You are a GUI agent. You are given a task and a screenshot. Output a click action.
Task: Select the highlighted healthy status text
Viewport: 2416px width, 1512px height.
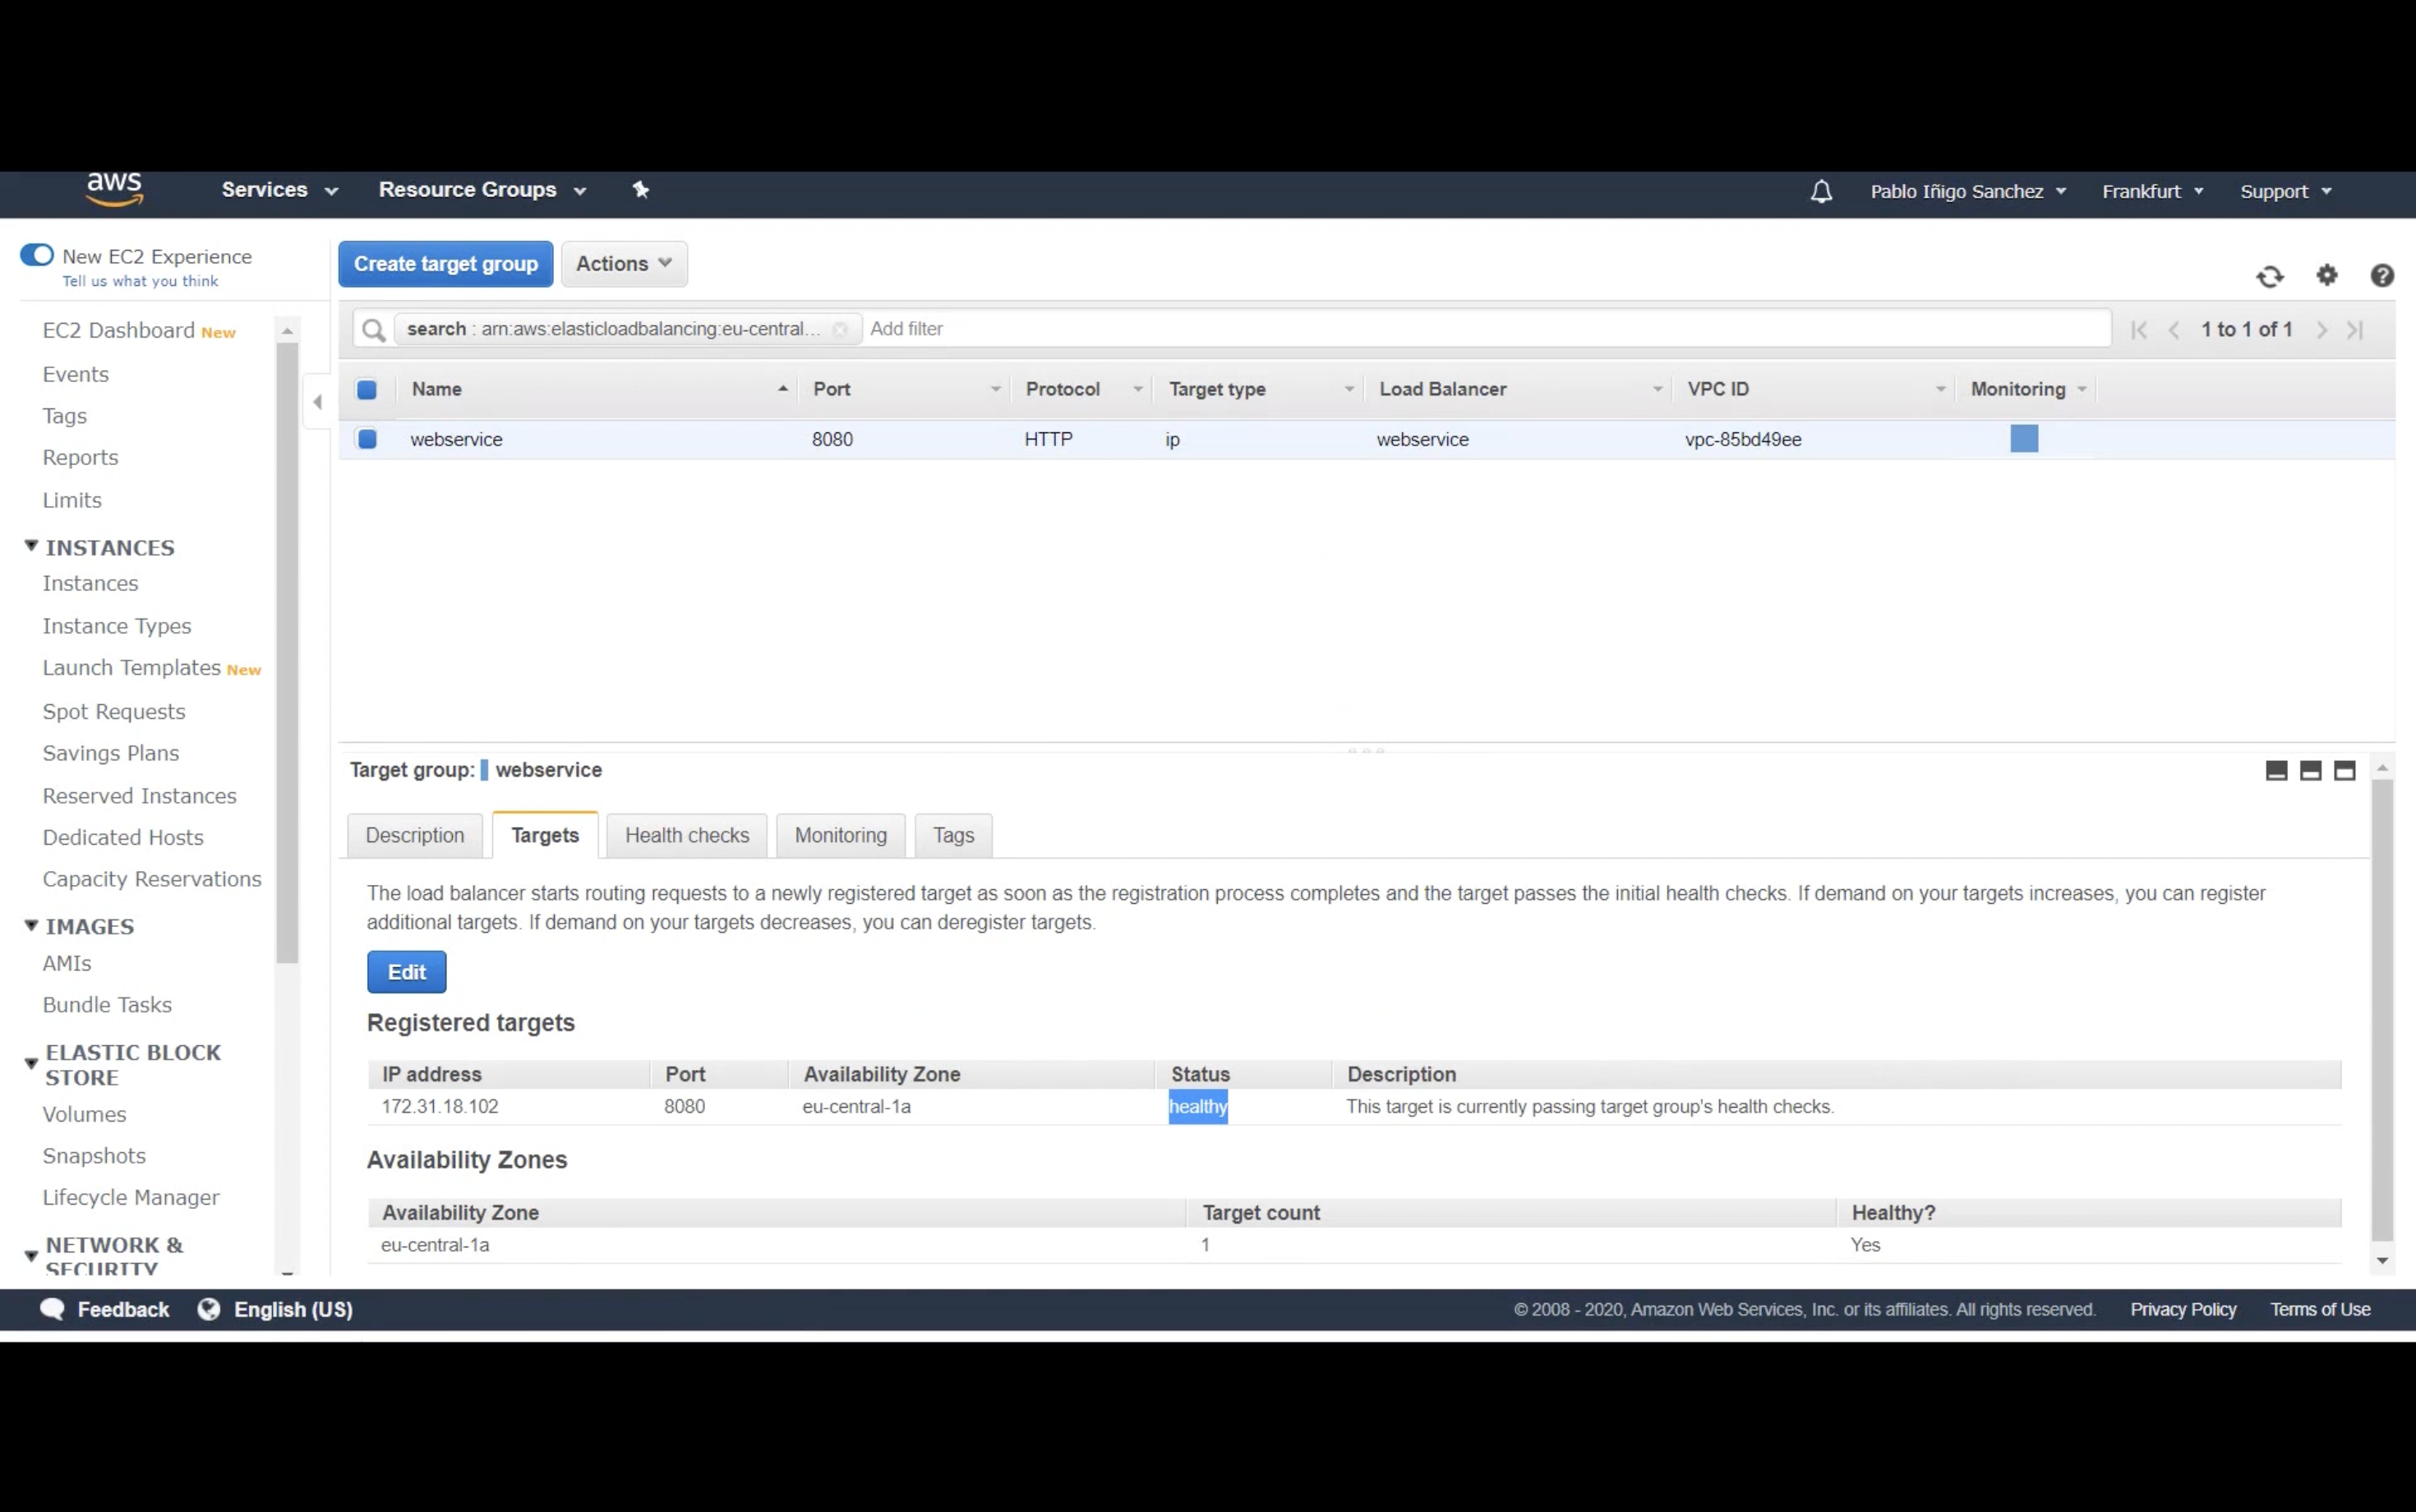[1198, 1107]
